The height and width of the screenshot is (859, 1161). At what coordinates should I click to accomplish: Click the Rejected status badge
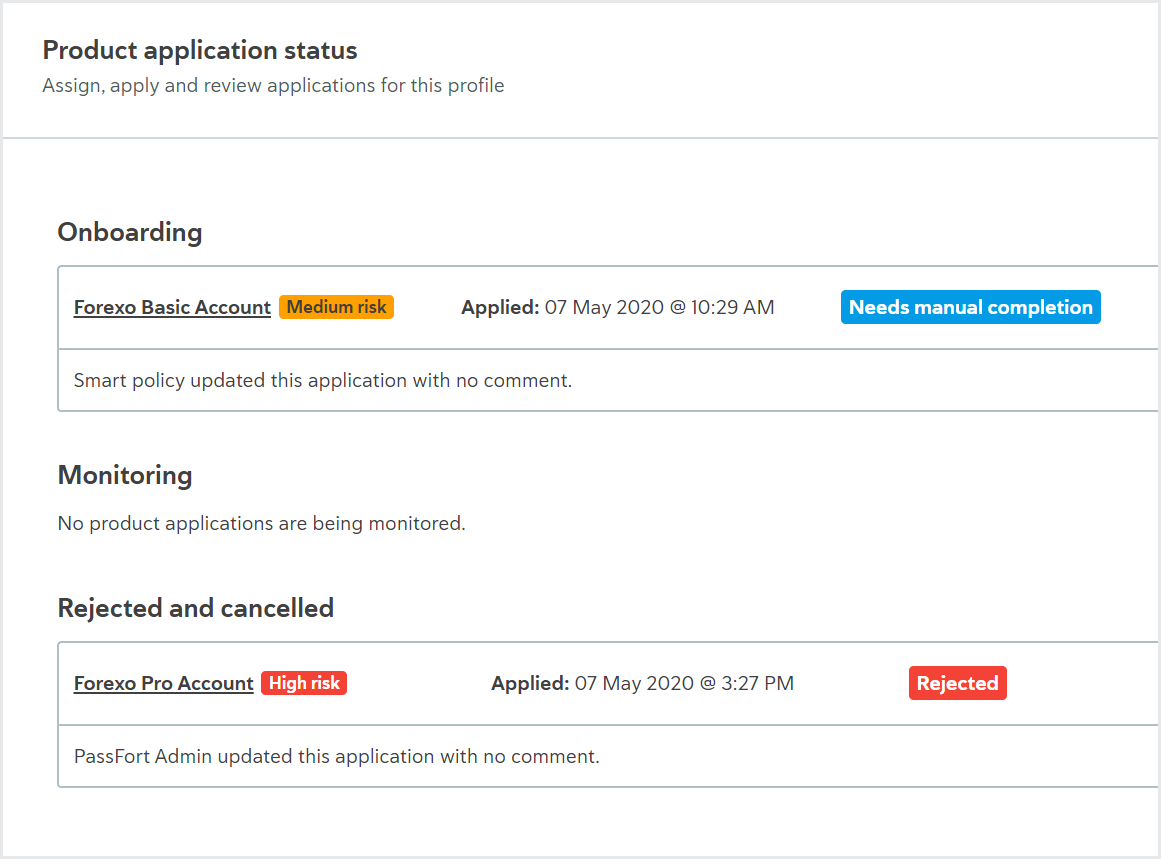(957, 683)
